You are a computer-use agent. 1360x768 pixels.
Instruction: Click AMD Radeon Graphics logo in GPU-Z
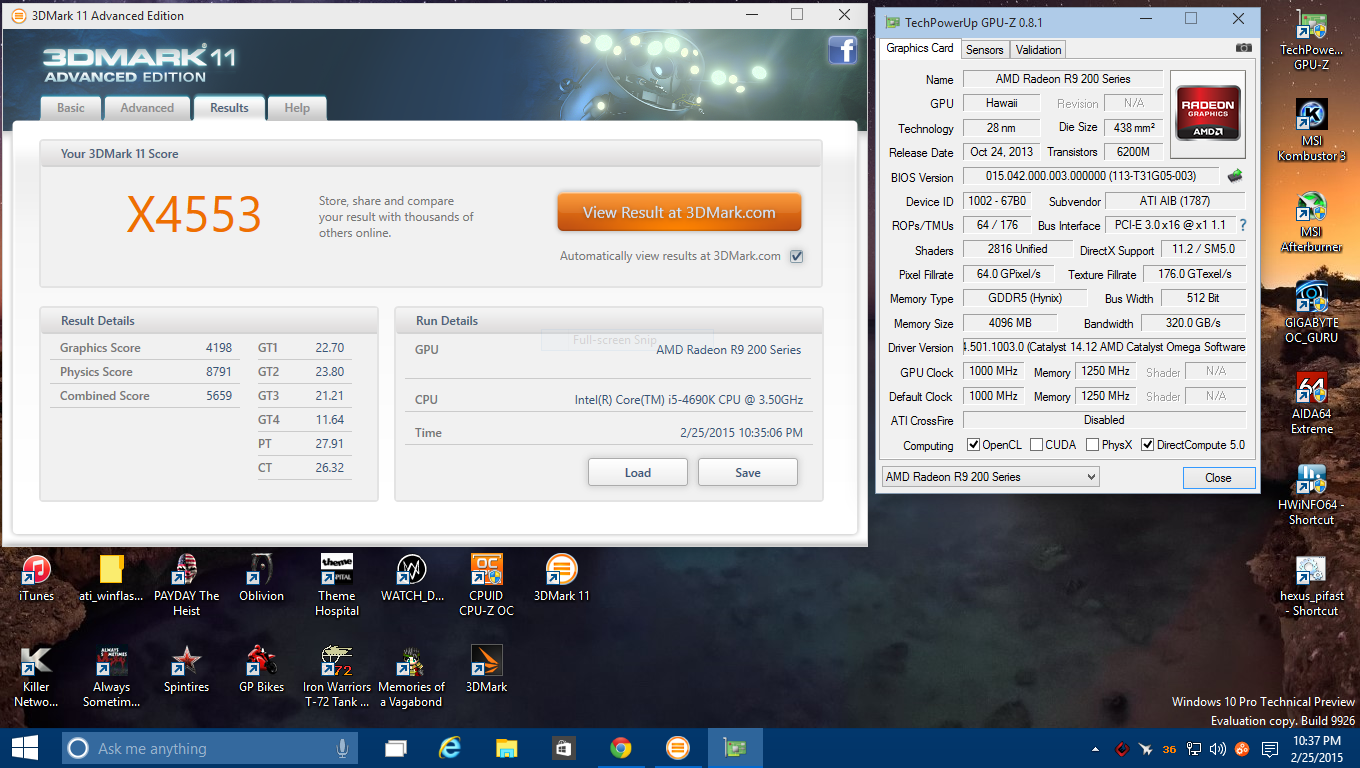click(1208, 113)
